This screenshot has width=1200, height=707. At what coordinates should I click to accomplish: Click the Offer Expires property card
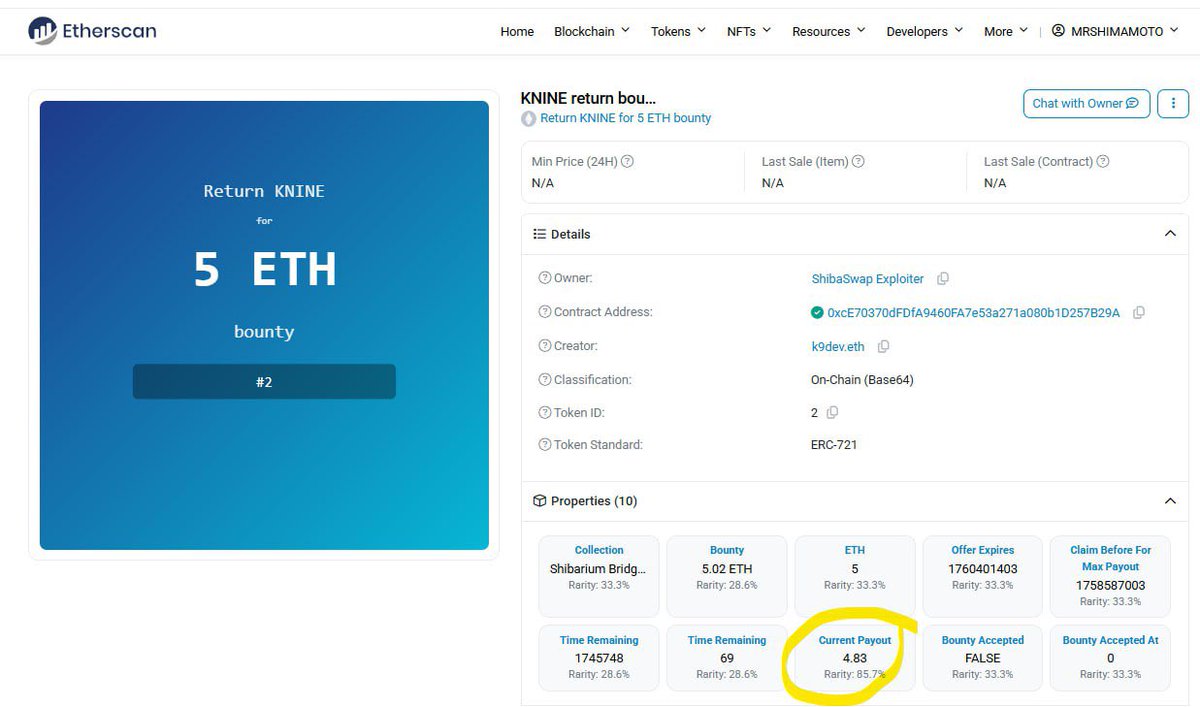click(x=983, y=576)
